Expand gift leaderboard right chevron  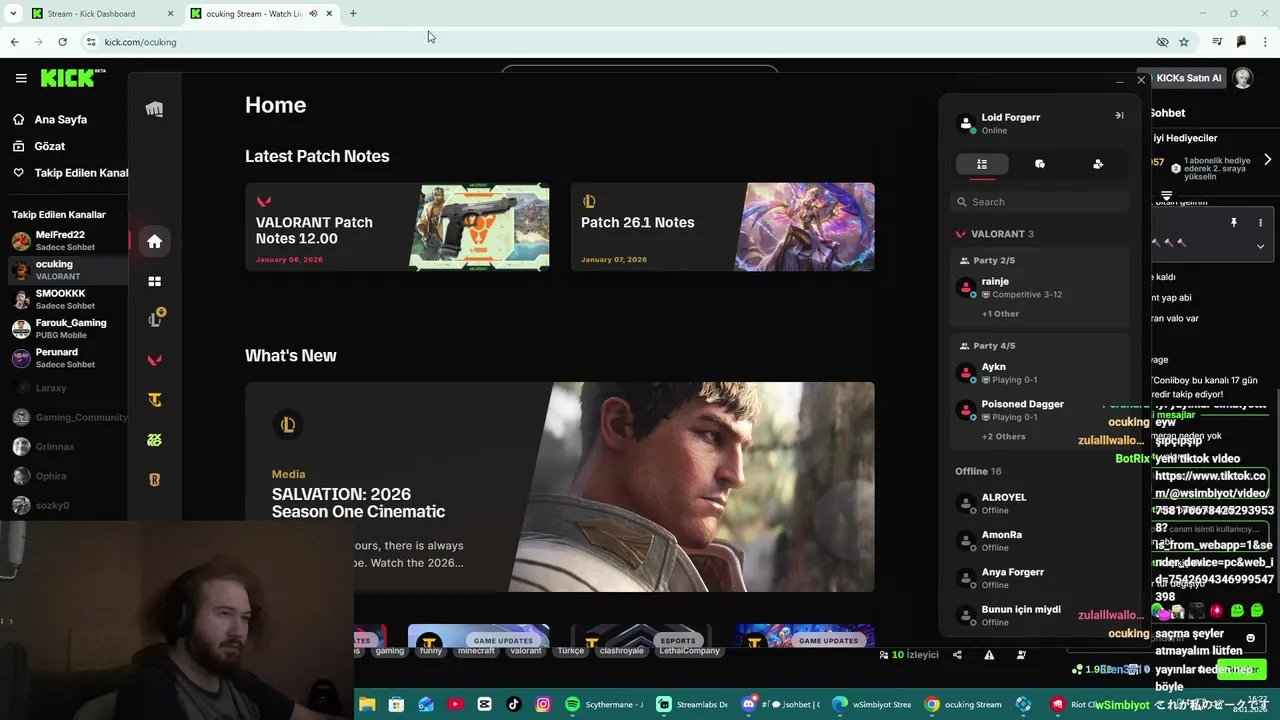pos(1267,160)
